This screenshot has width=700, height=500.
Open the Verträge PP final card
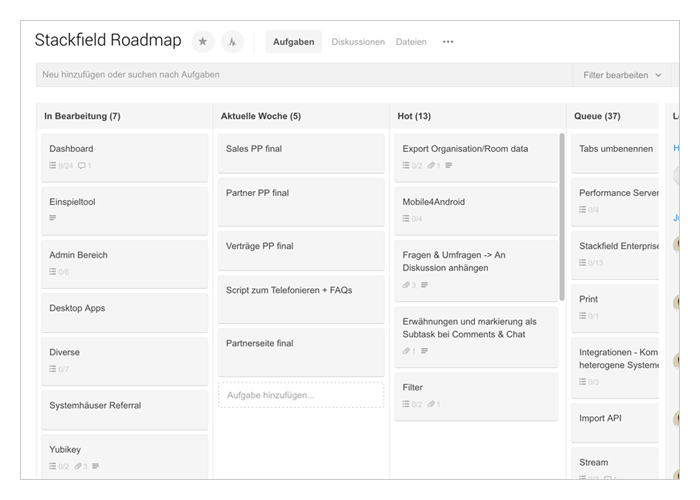pyautogui.click(x=301, y=250)
